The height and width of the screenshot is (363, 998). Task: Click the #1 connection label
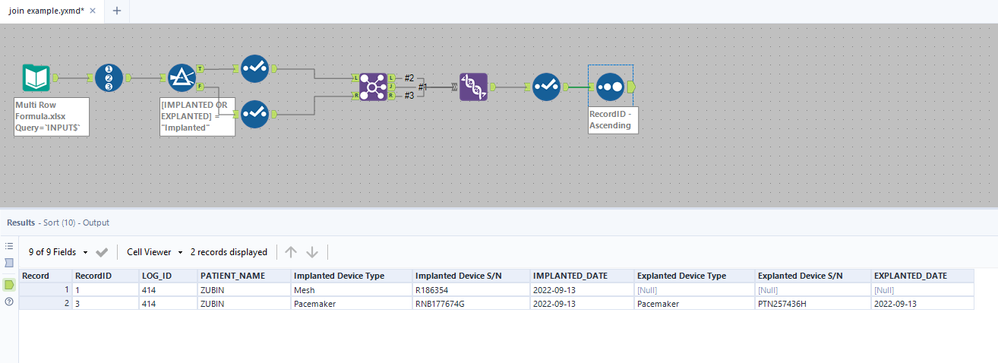(x=423, y=87)
